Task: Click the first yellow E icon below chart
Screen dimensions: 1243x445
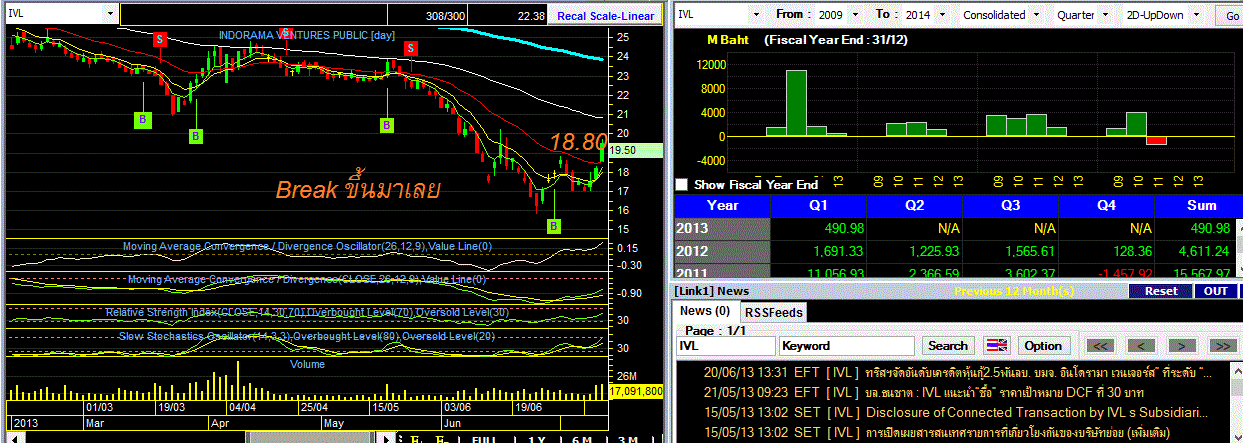Action: coord(414,439)
